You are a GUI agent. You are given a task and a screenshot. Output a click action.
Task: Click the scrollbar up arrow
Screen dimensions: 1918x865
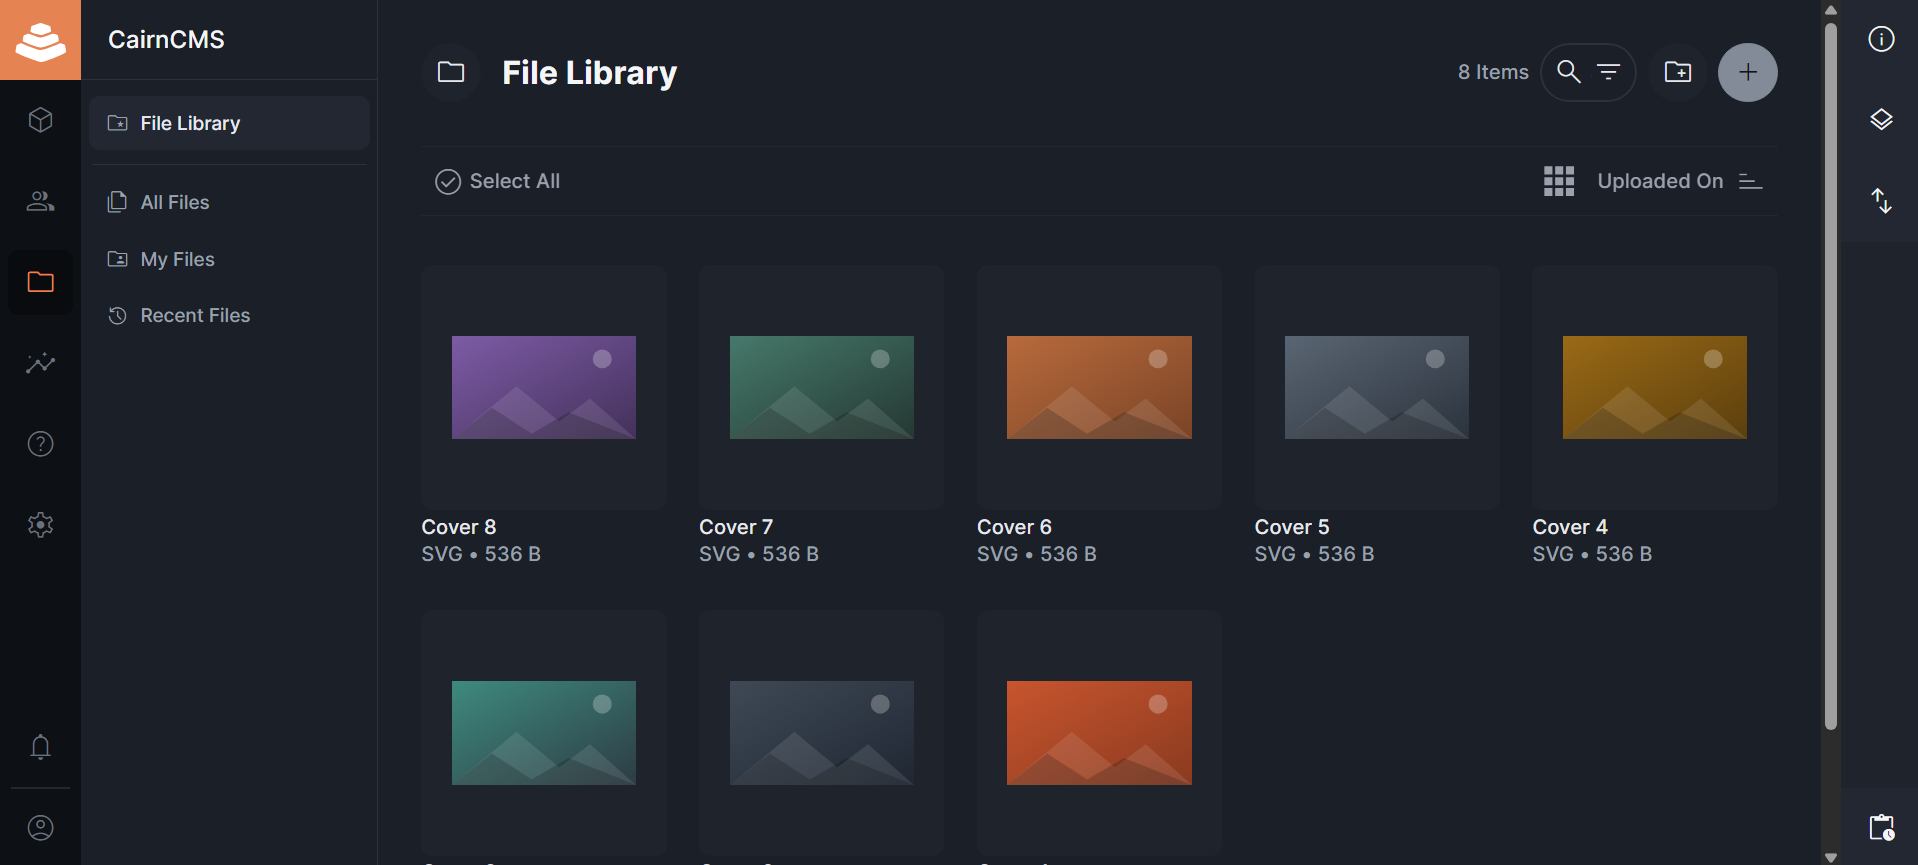click(1831, 9)
